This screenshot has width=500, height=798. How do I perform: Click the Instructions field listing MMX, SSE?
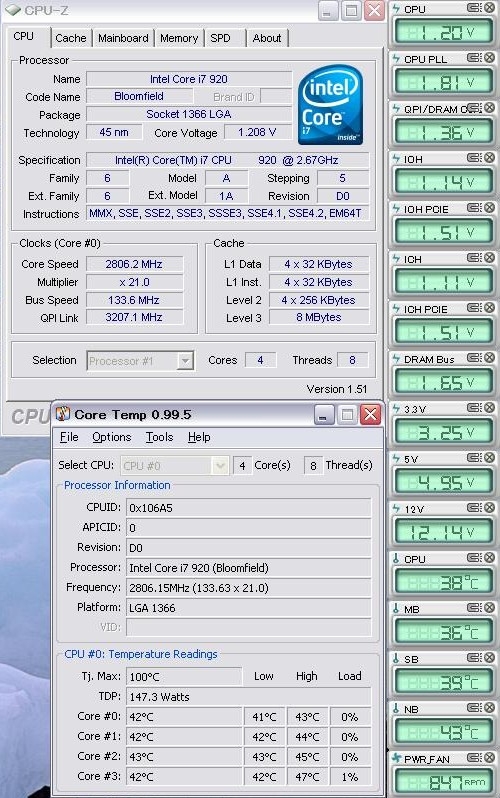(x=227, y=213)
